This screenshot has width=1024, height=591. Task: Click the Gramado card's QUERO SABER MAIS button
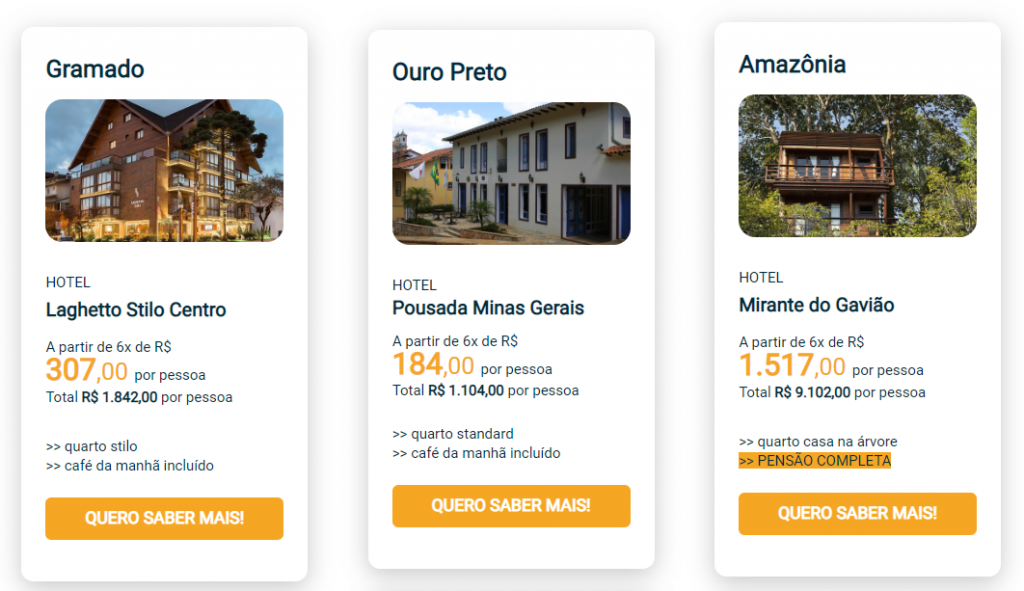tap(164, 518)
